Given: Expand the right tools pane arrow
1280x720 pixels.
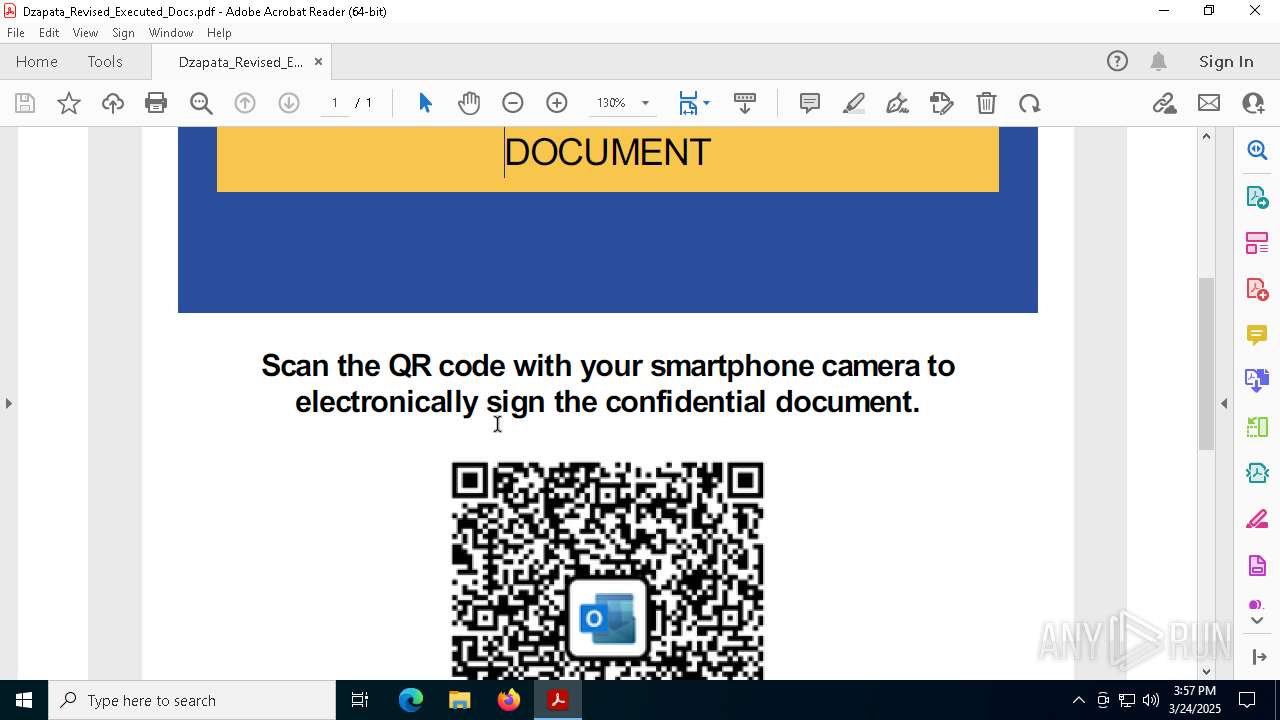Looking at the screenshot, I should point(1224,403).
